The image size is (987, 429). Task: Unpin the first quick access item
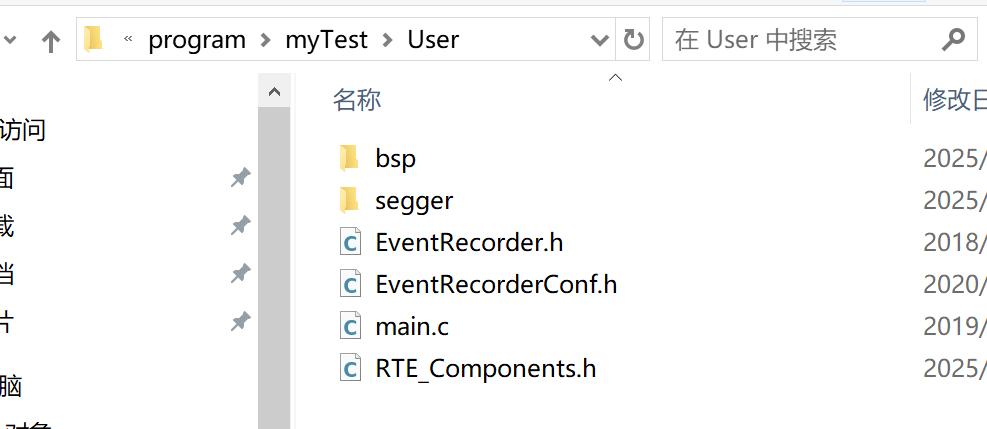240,178
